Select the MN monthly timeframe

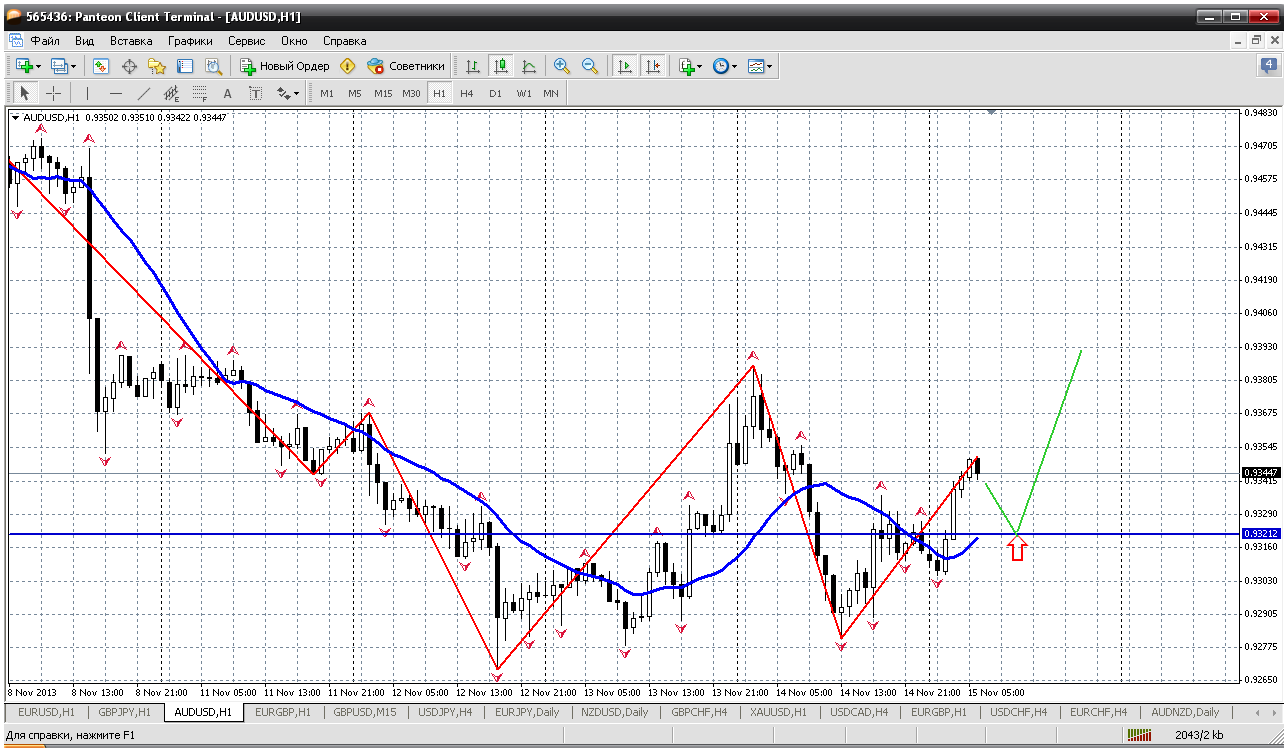pyautogui.click(x=551, y=93)
